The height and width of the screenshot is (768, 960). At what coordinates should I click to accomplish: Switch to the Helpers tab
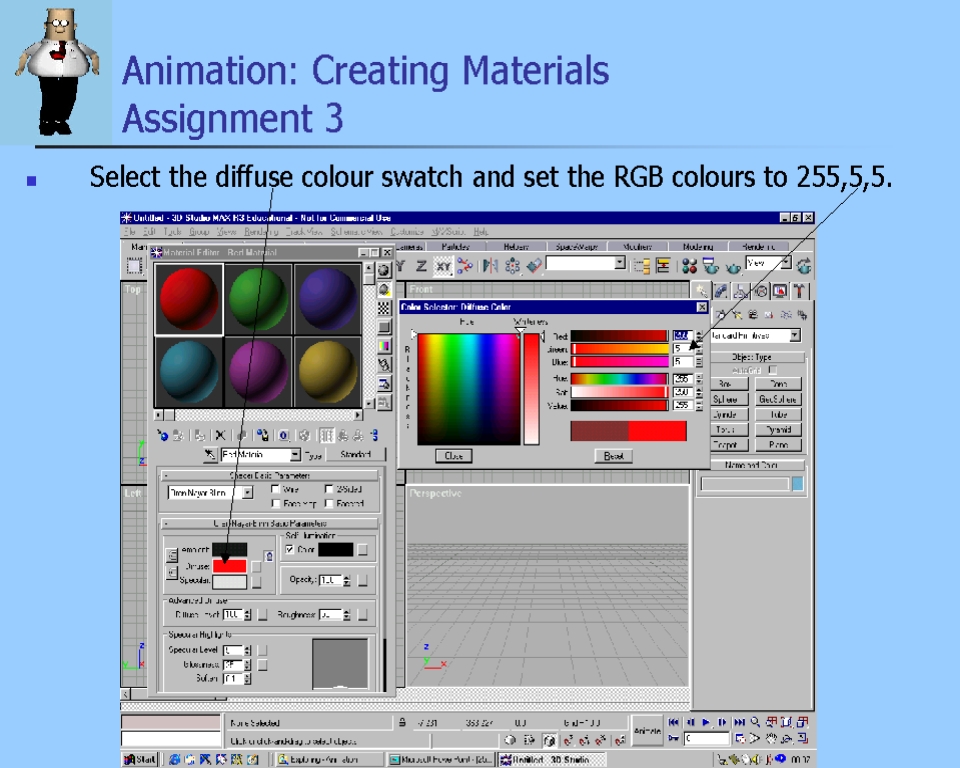516,246
